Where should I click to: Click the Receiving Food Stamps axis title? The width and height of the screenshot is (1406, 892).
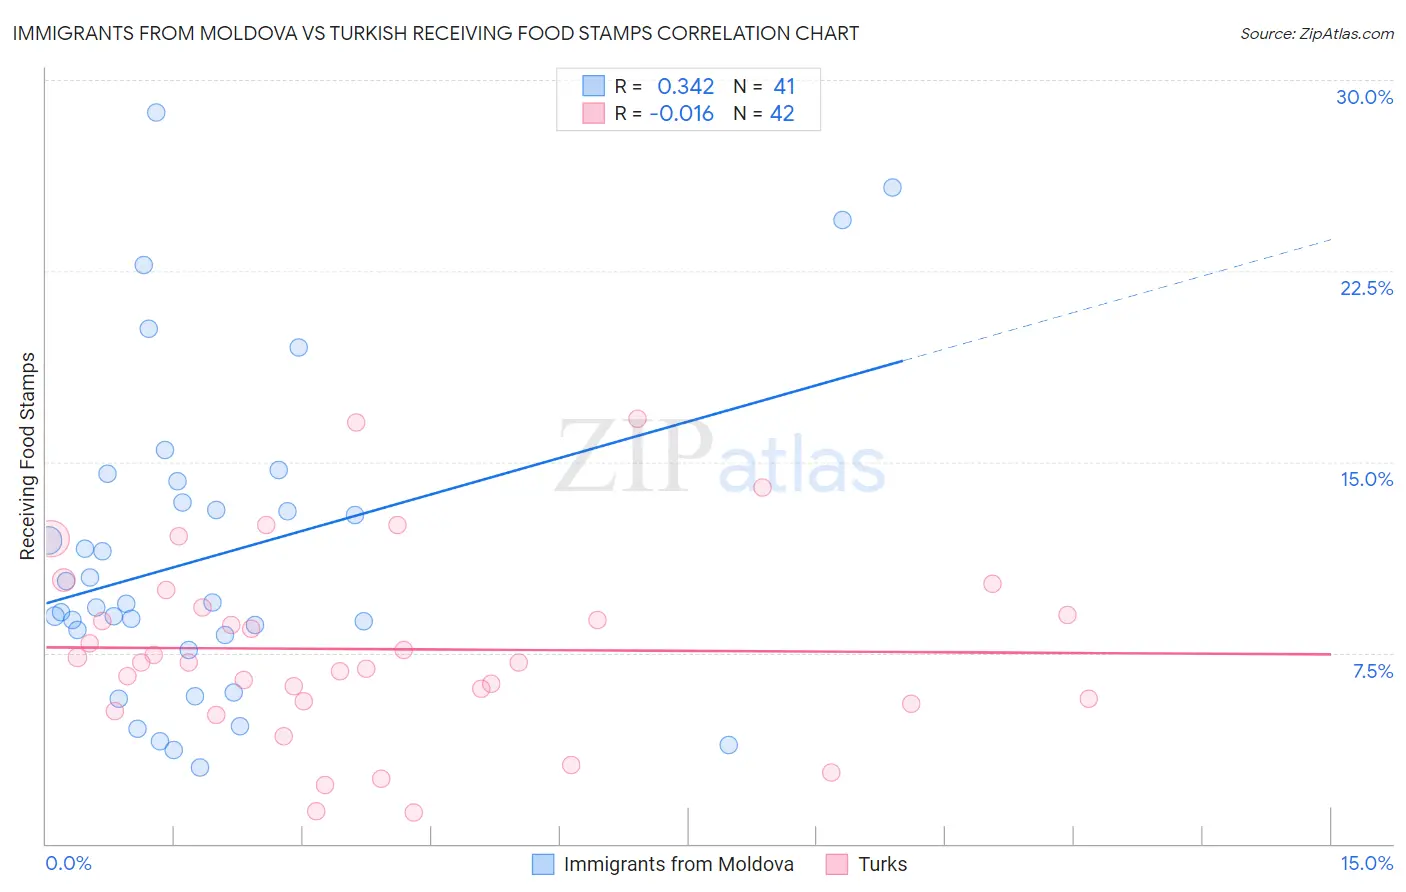pyautogui.click(x=28, y=456)
